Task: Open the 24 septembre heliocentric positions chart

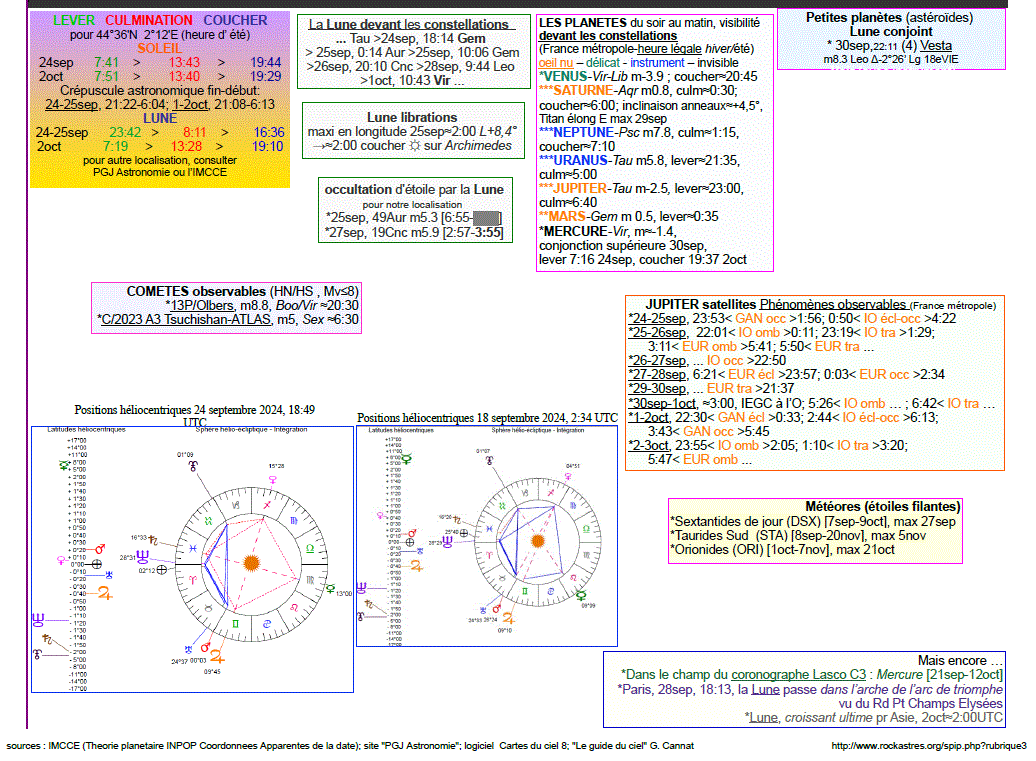Action: coord(192,560)
